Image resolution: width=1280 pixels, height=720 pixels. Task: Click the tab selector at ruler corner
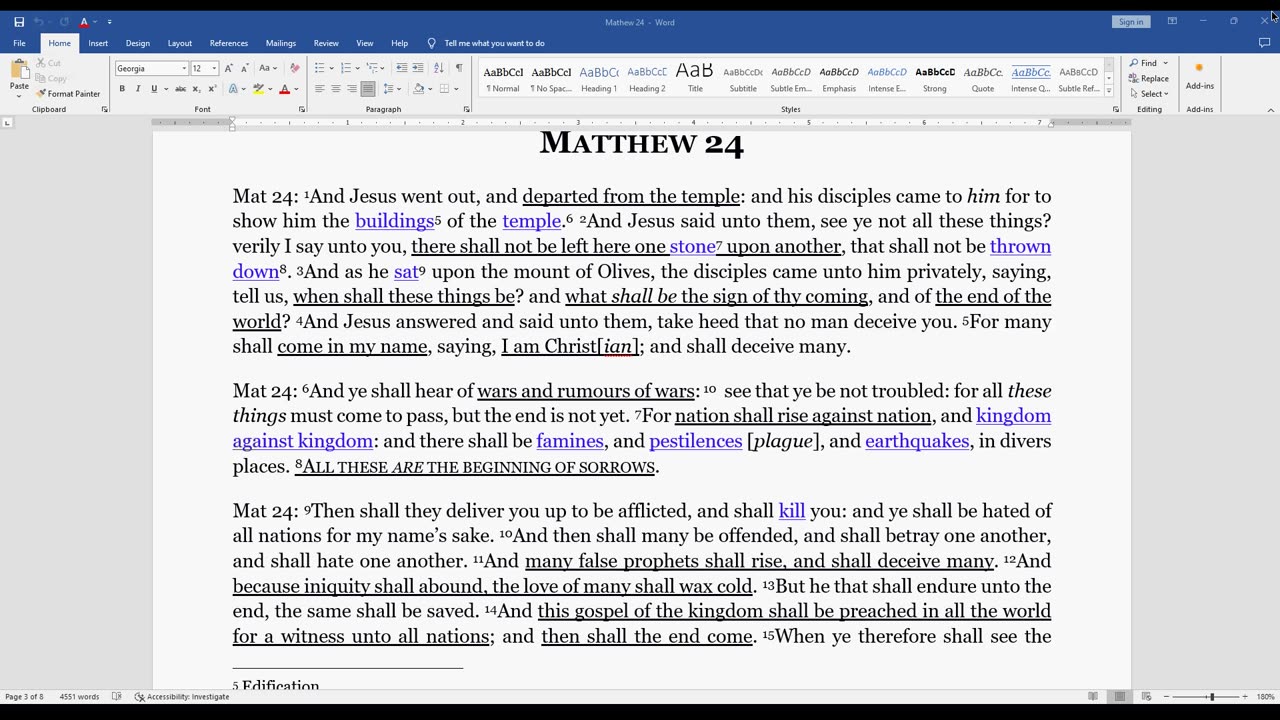click(7, 123)
